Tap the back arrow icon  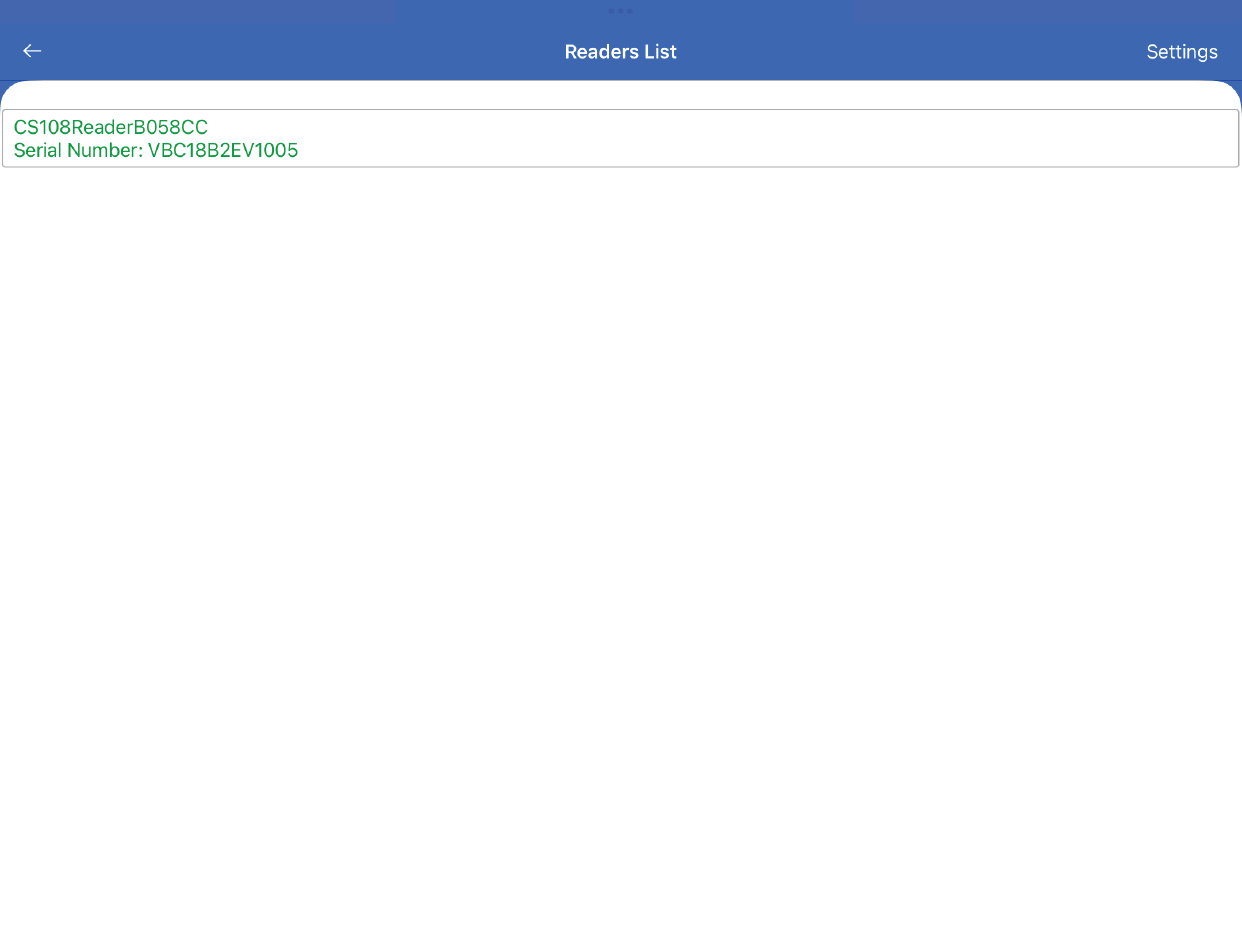click(32, 51)
